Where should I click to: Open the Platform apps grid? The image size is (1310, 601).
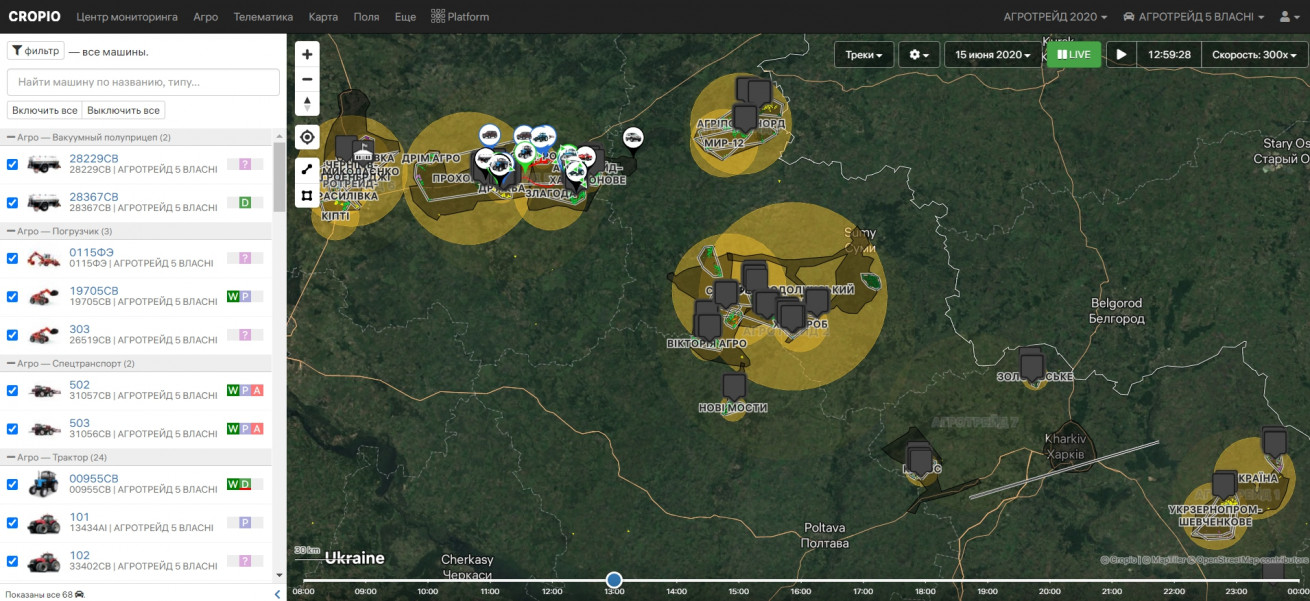pos(460,17)
